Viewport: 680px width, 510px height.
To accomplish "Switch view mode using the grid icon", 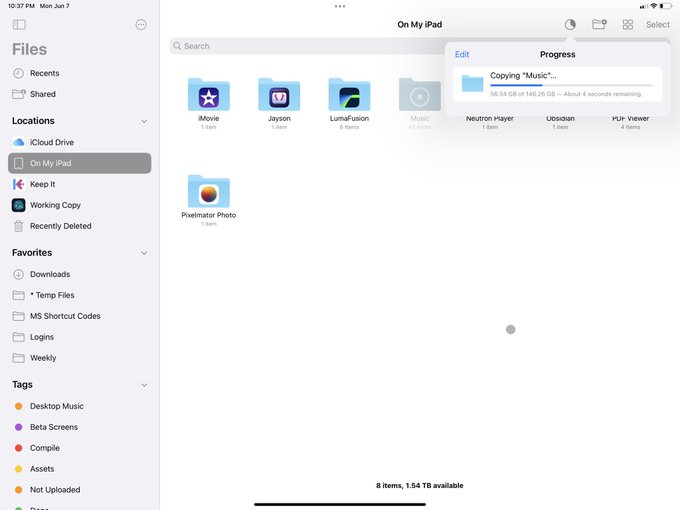I will pyautogui.click(x=628, y=25).
